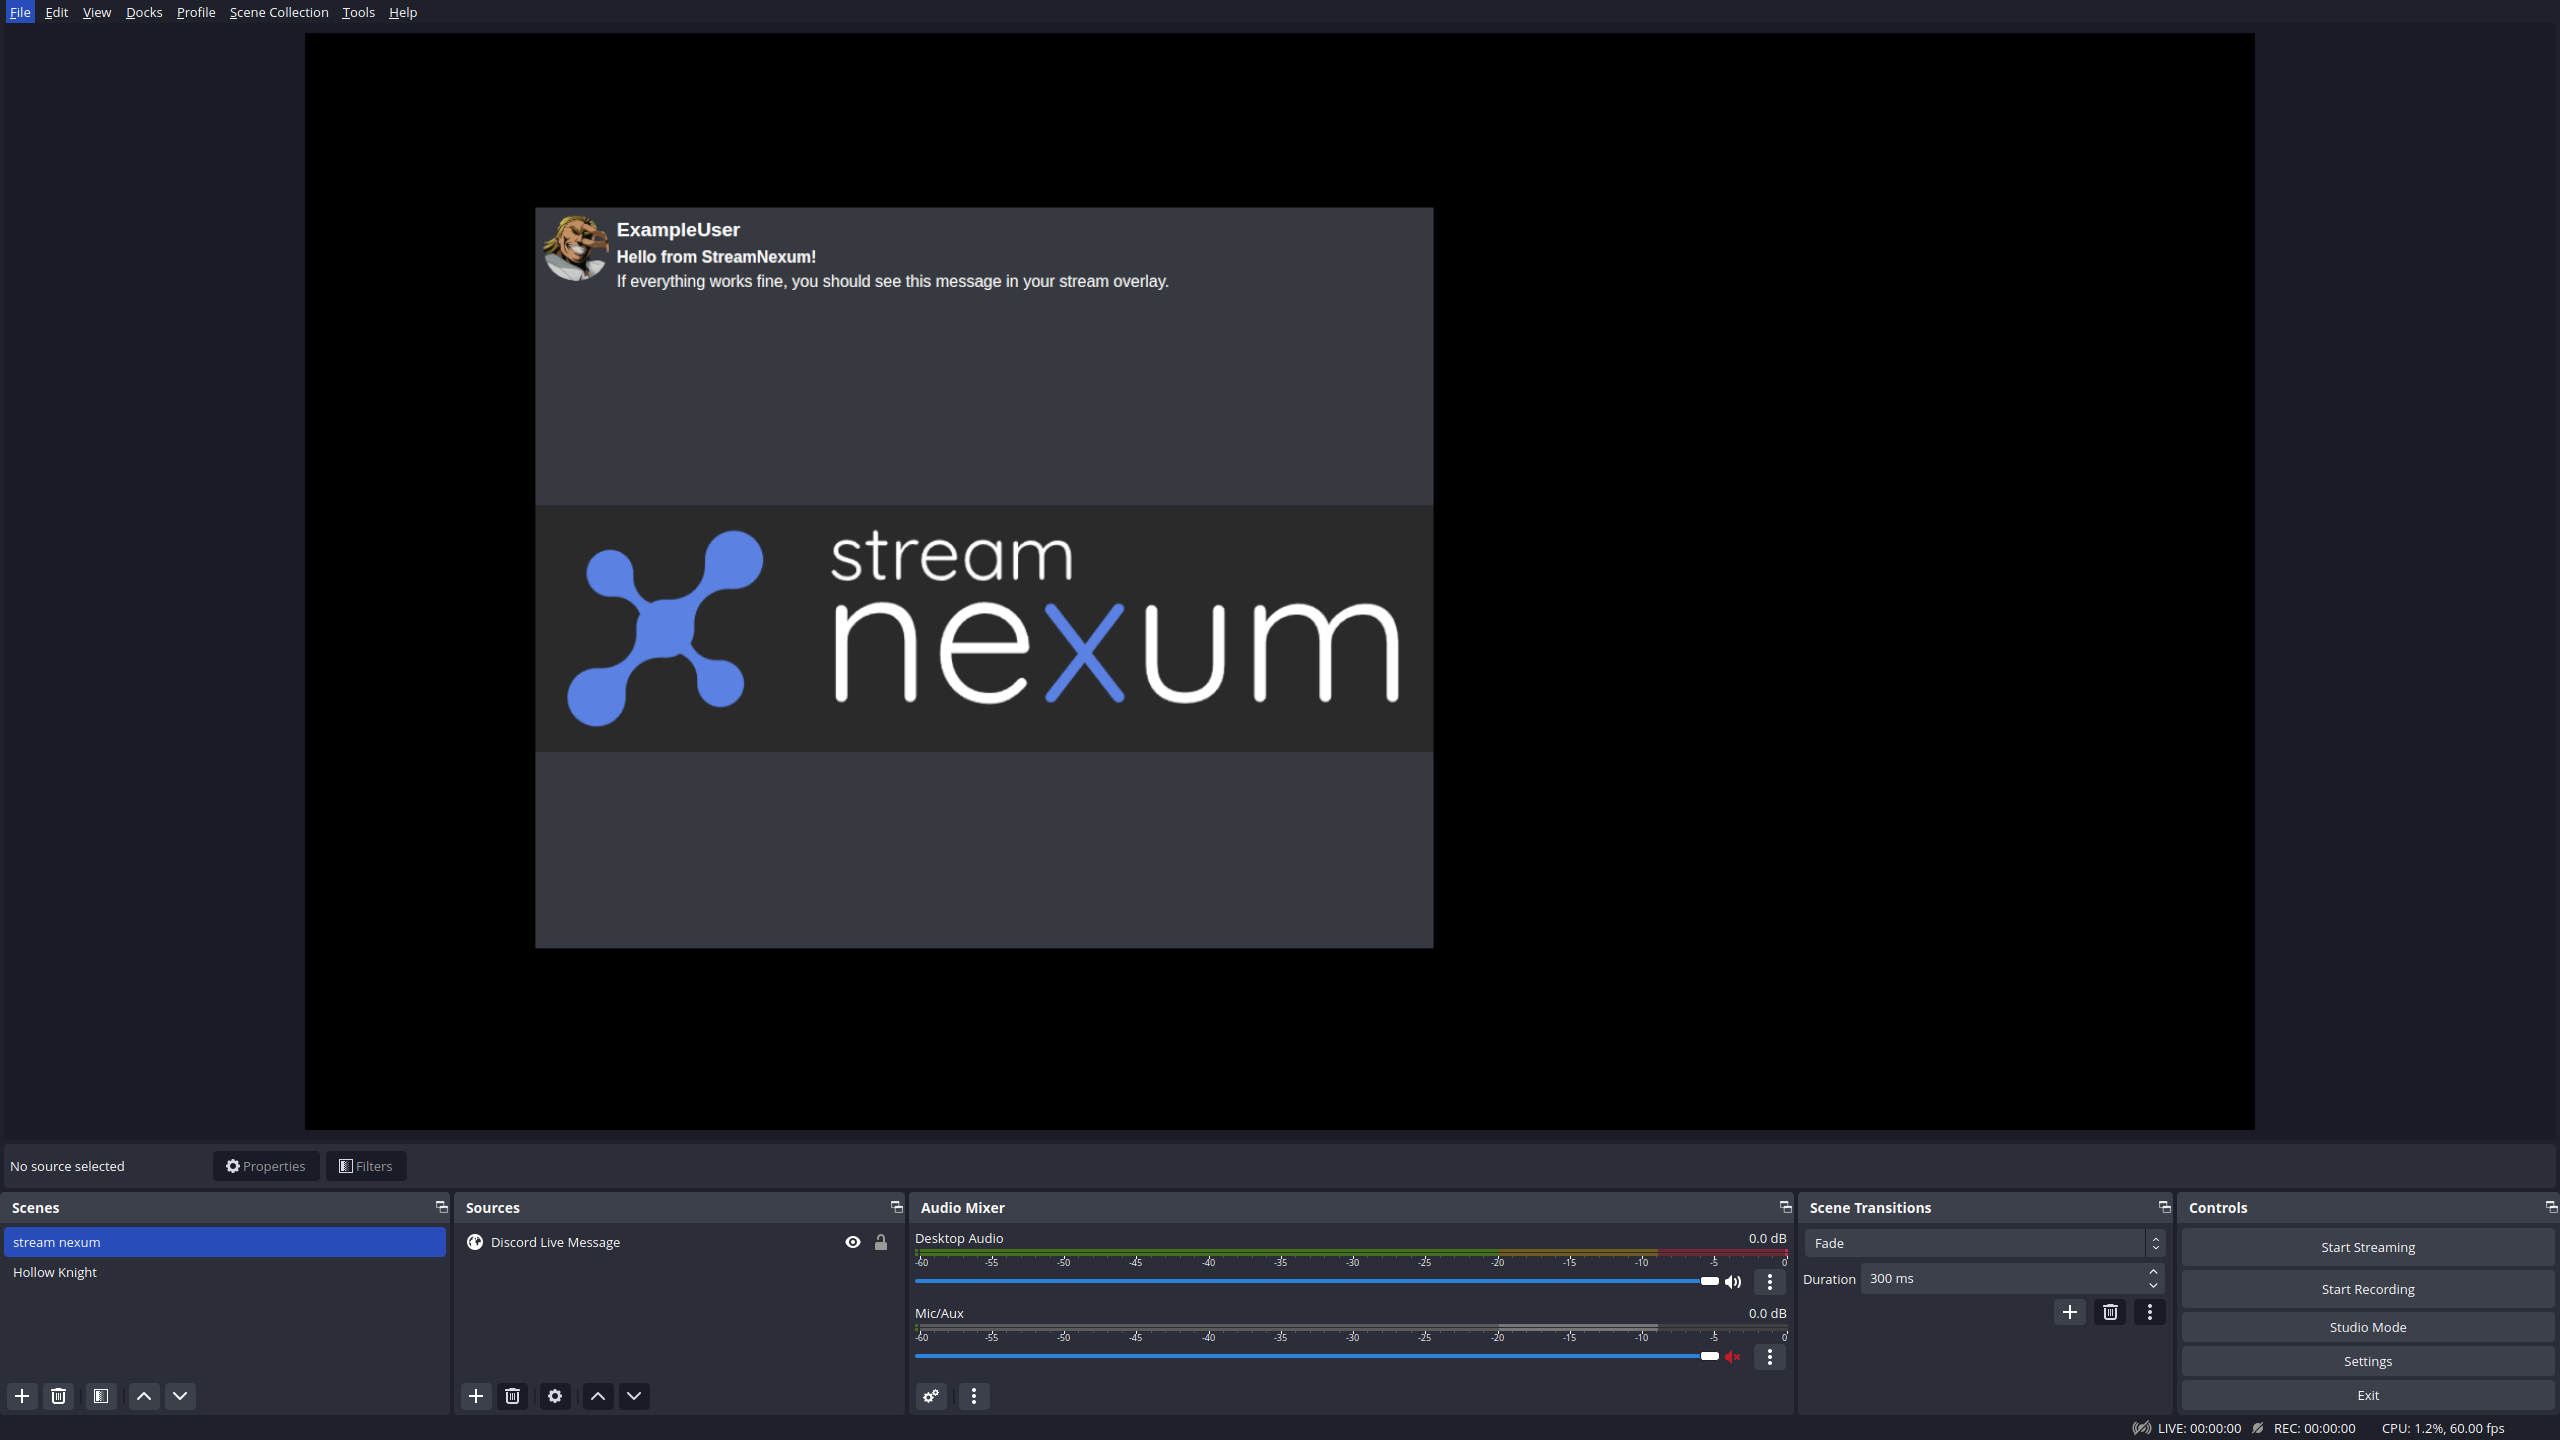Click the Start Recording button
Image resolution: width=2560 pixels, height=1440 pixels.
coord(2367,1289)
